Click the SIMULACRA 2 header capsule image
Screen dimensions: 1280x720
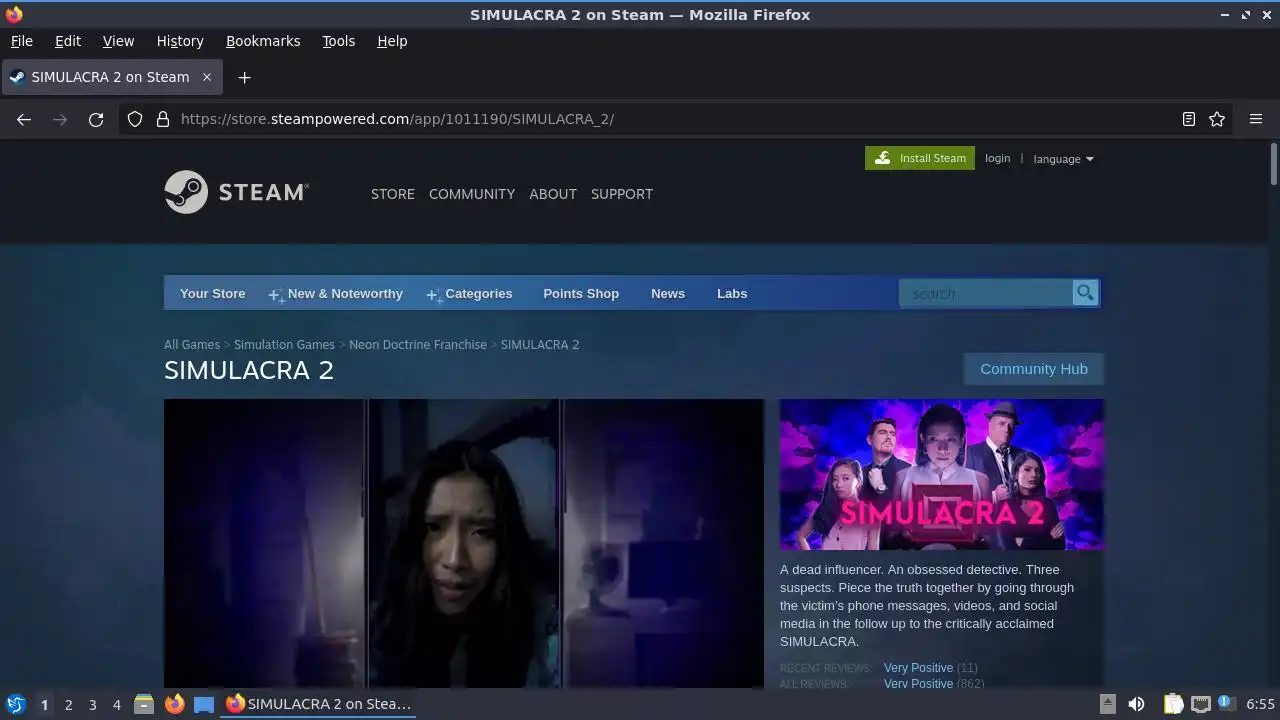[x=942, y=475]
